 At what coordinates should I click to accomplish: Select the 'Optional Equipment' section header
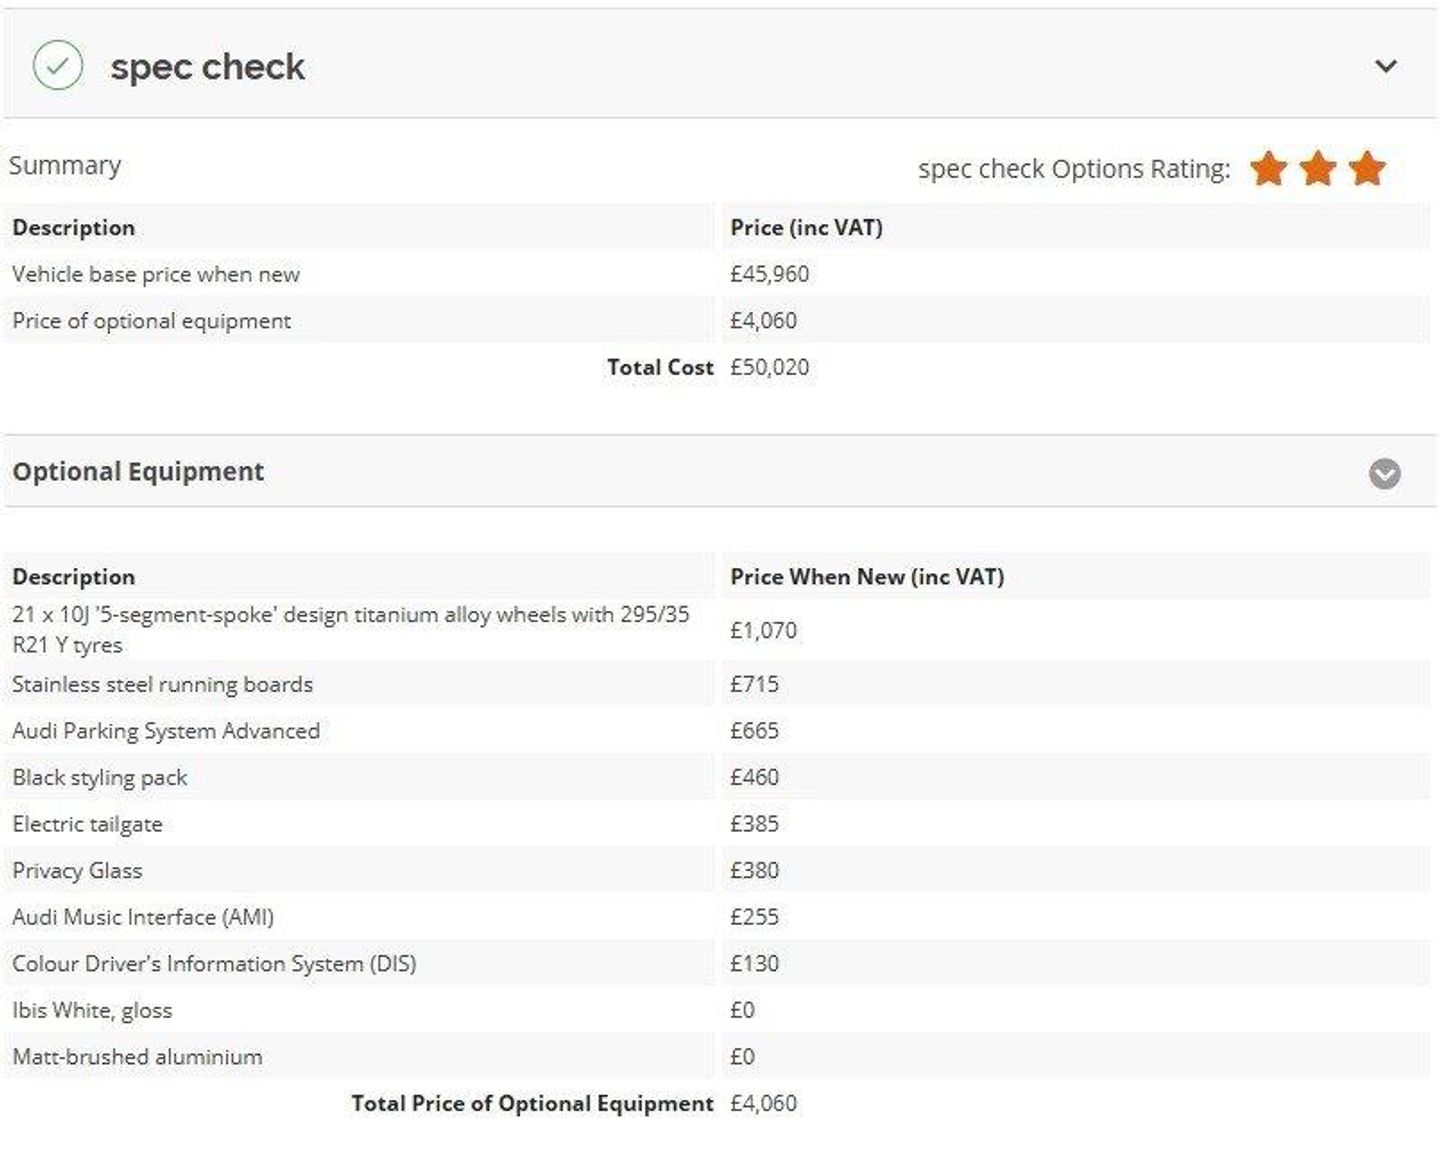[720, 471]
